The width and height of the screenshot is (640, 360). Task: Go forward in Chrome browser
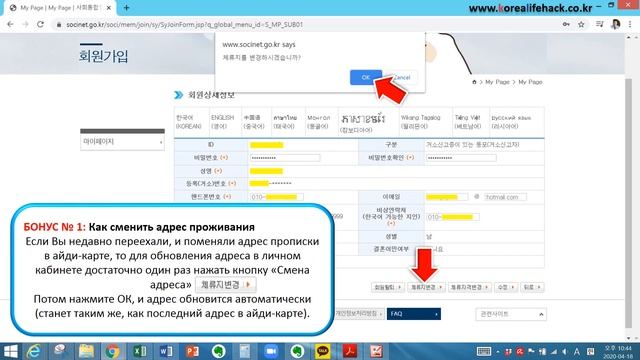click(25, 24)
